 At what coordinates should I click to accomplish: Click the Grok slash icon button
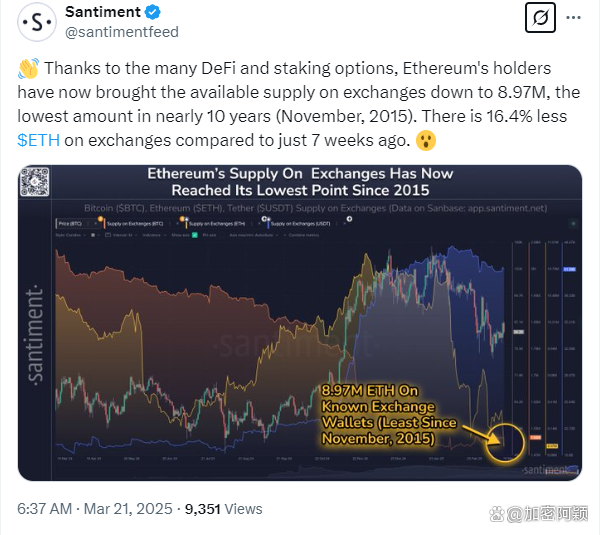(540, 18)
